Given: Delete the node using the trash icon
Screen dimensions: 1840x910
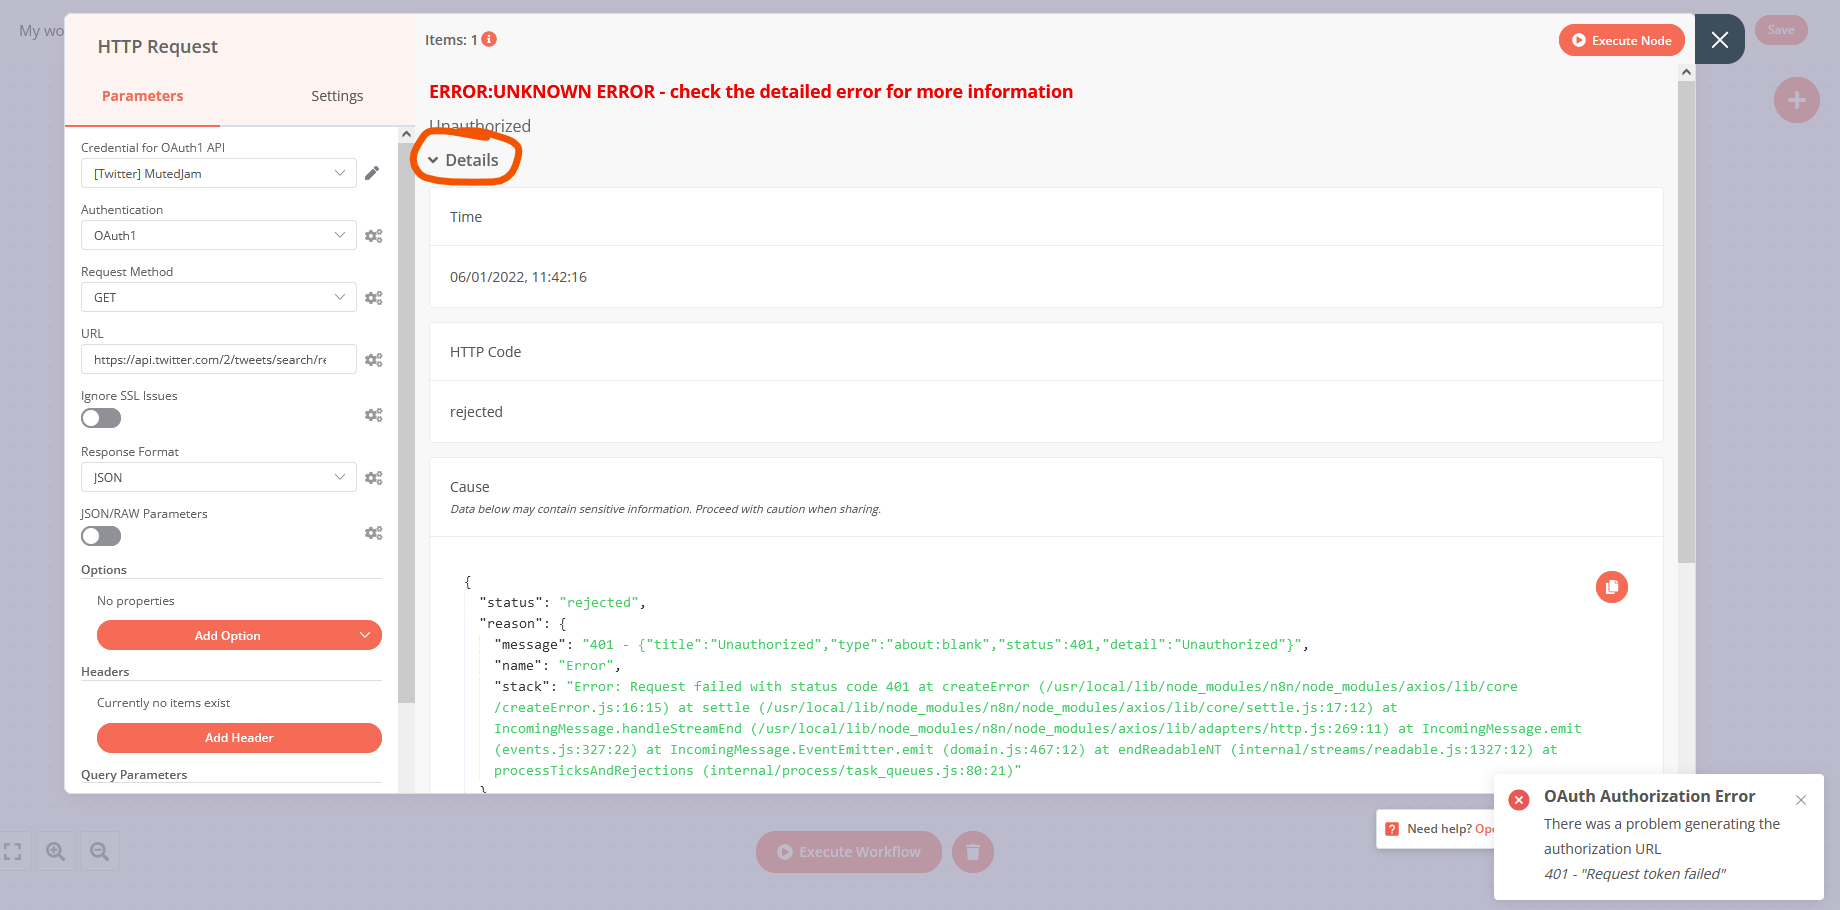Looking at the screenshot, I should 972,851.
